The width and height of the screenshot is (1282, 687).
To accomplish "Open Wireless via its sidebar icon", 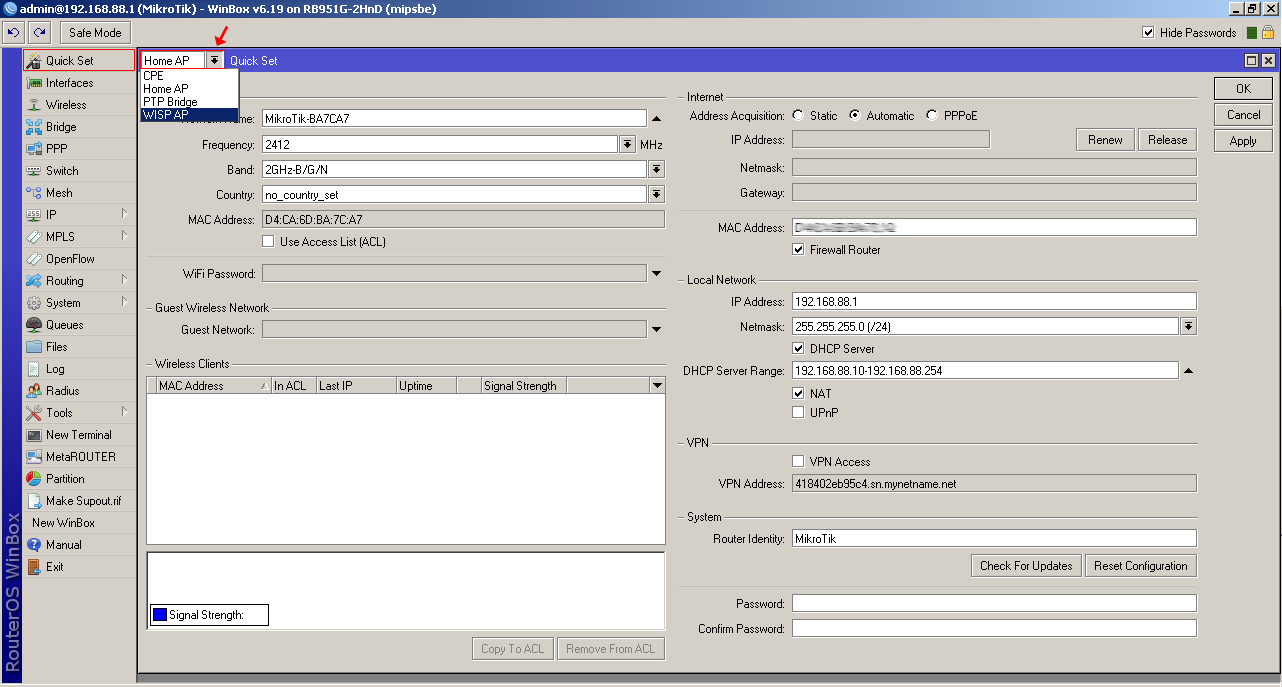I will (x=34, y=105).
